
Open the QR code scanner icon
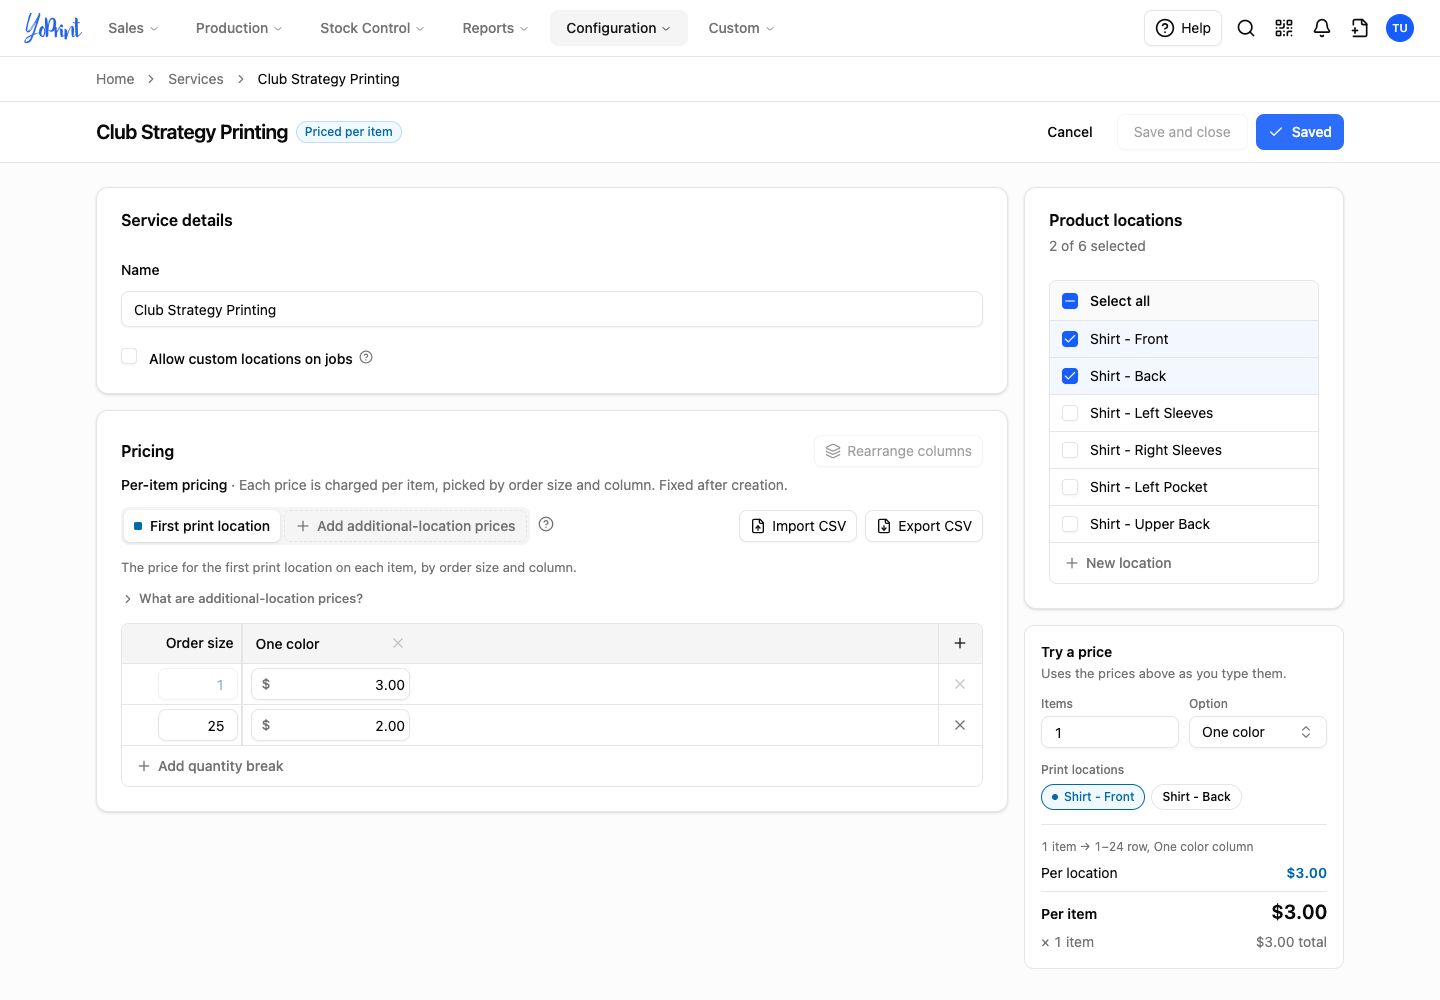point(1284,28)
